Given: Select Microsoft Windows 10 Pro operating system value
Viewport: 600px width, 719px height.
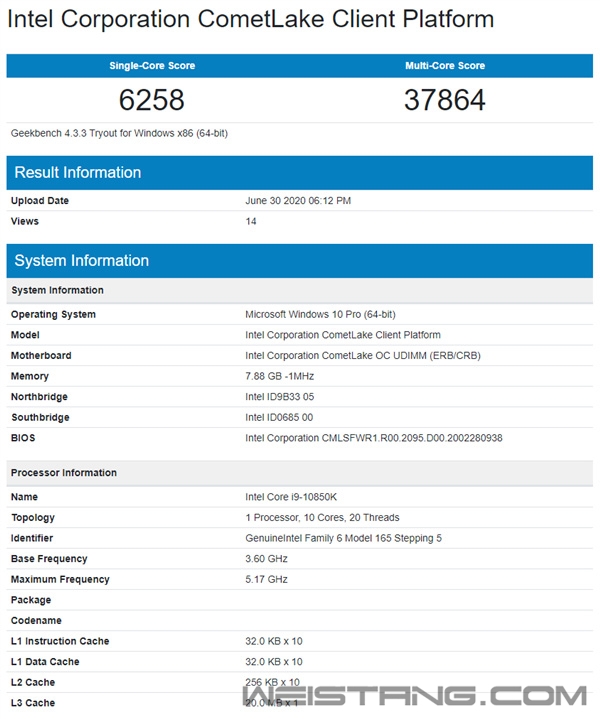Looking at the screenshot, I should coord(320,314).
